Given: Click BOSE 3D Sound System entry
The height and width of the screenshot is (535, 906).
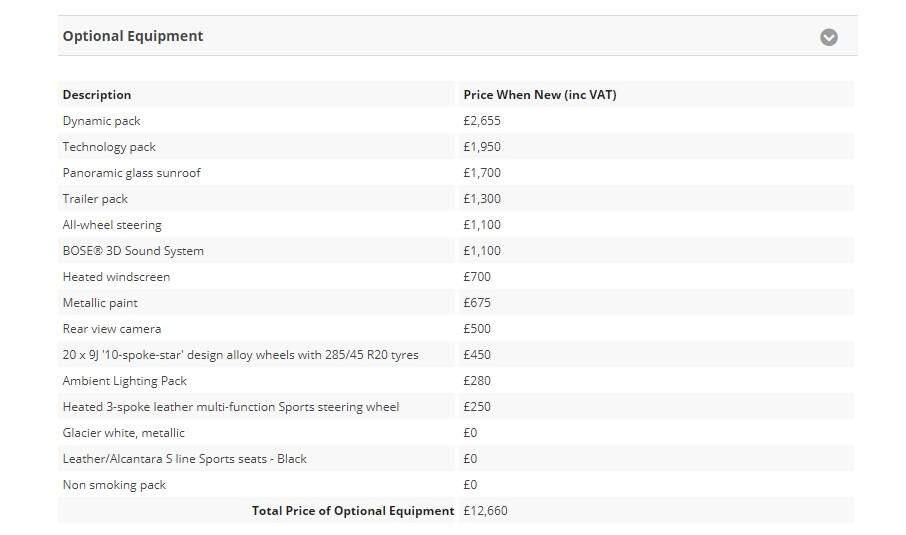Looking at the screenshot, I should point(133,251).
